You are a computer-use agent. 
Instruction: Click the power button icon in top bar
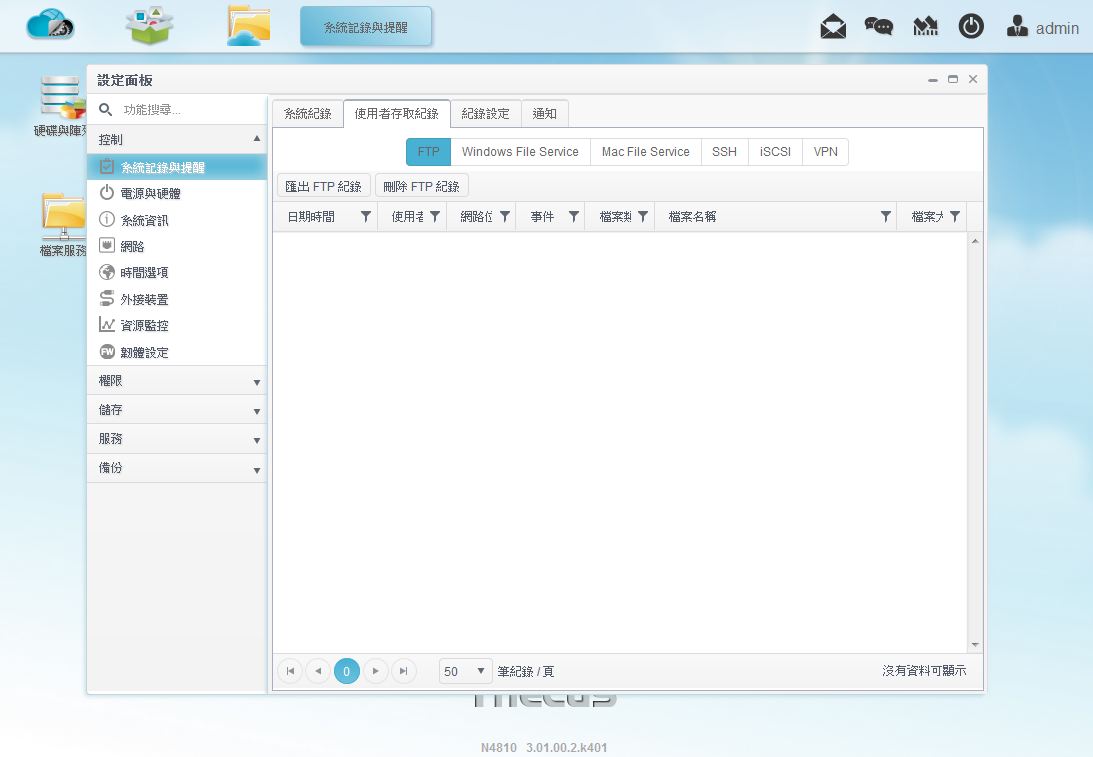pos(971,26)
